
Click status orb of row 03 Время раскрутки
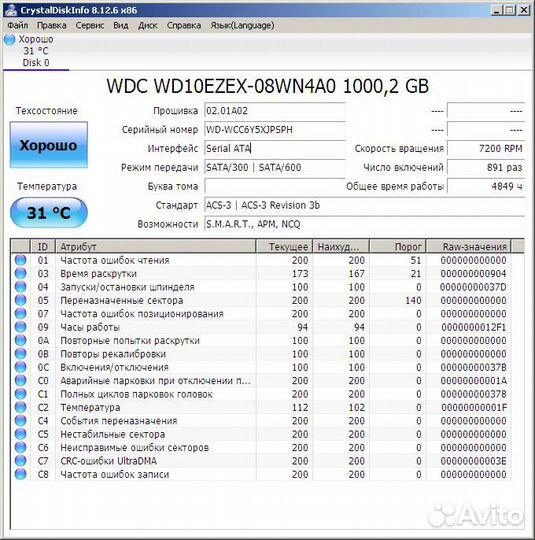21,273
